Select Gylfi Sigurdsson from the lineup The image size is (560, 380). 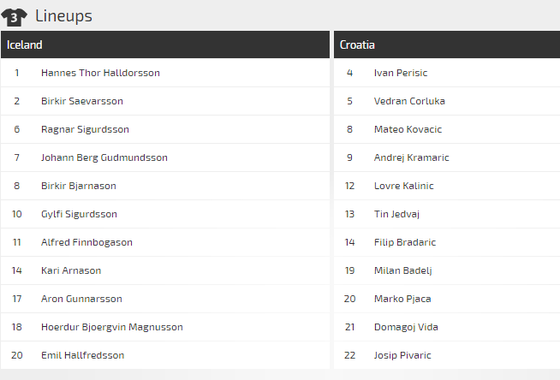point(79,214)
